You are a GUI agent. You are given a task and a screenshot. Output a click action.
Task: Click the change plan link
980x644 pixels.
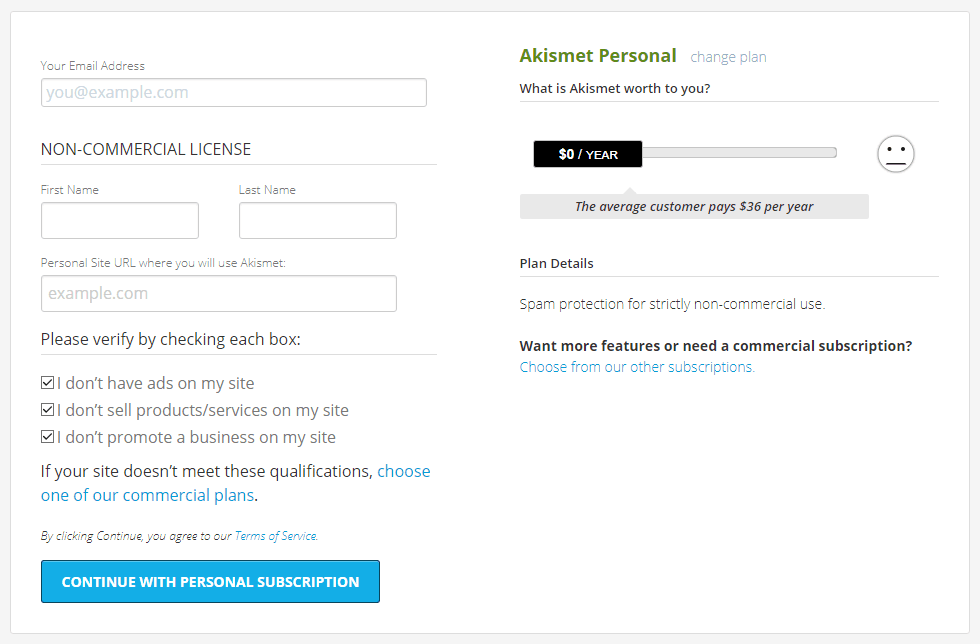tap(728, 57)
